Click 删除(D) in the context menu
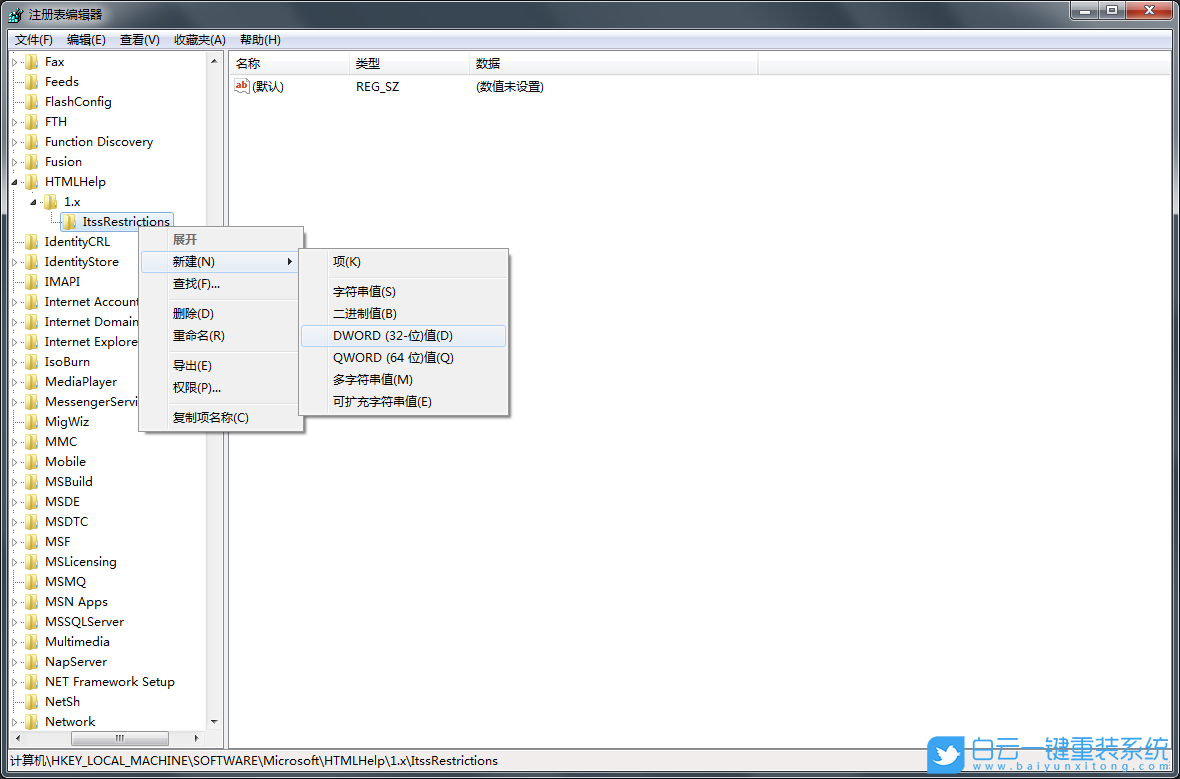The width and height of the screenshot is (1180, 779). click(x=195, y=312)
